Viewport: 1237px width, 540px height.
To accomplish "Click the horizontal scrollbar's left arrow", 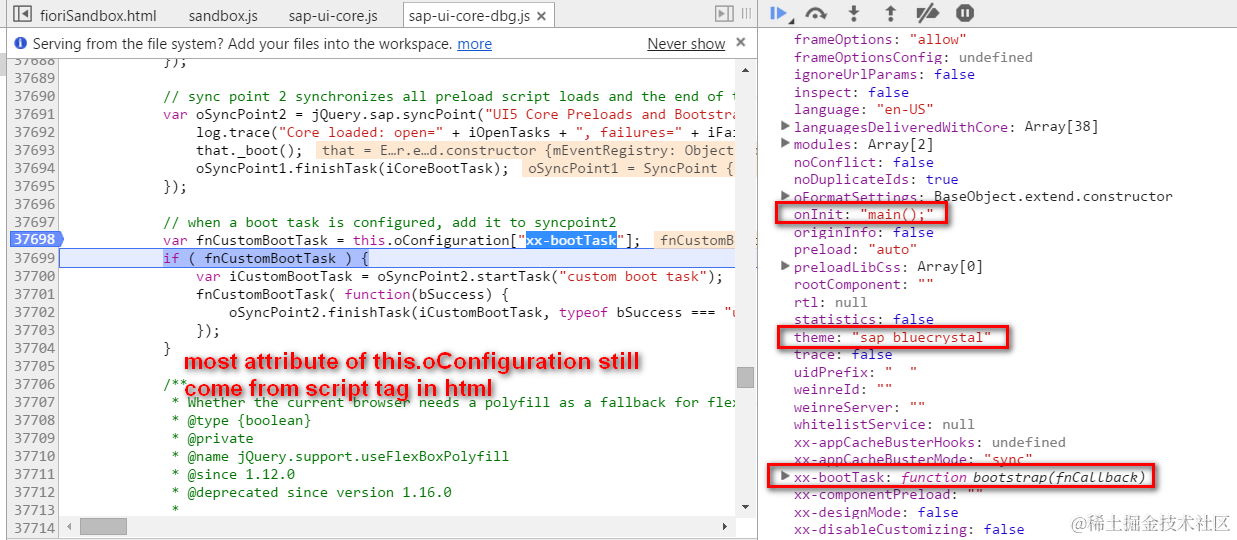I will (x=67, y=526).
